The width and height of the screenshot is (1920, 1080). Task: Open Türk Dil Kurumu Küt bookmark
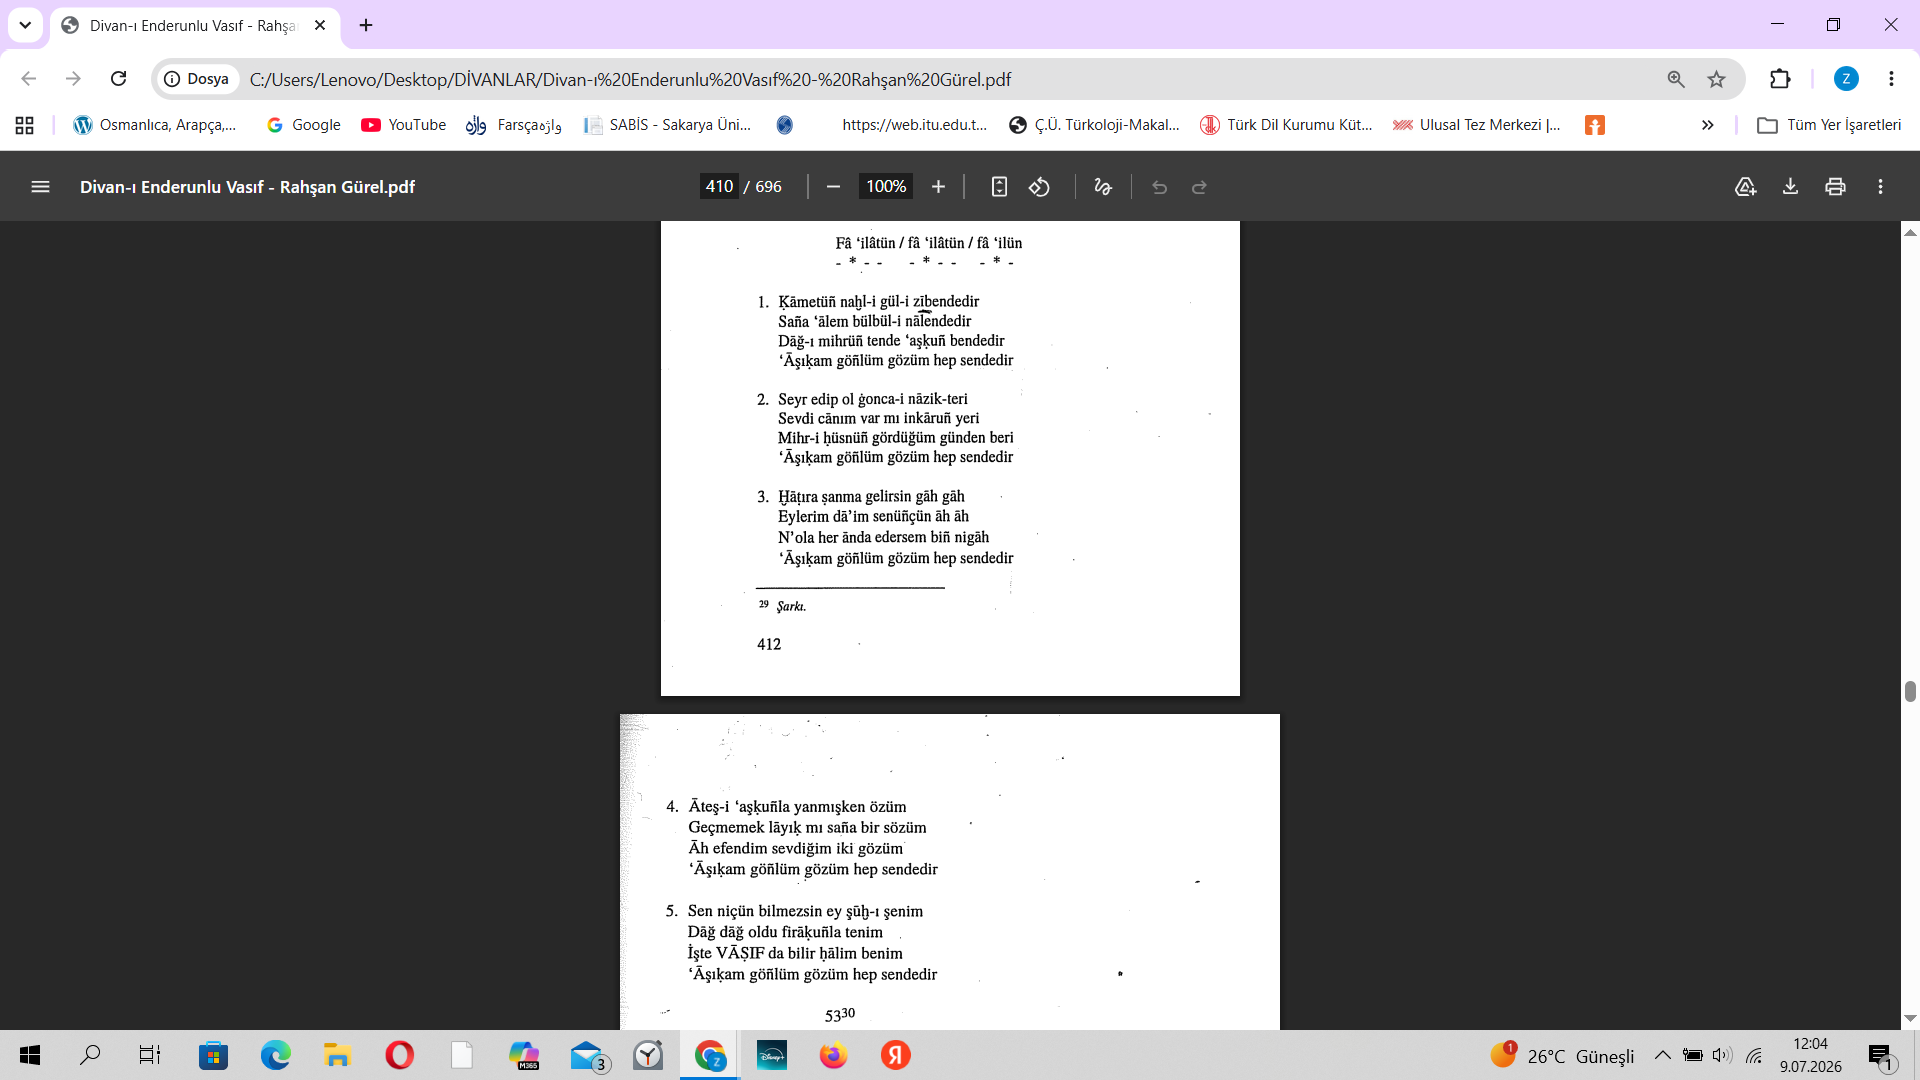pyautogui.click(x=1286, y=125)
